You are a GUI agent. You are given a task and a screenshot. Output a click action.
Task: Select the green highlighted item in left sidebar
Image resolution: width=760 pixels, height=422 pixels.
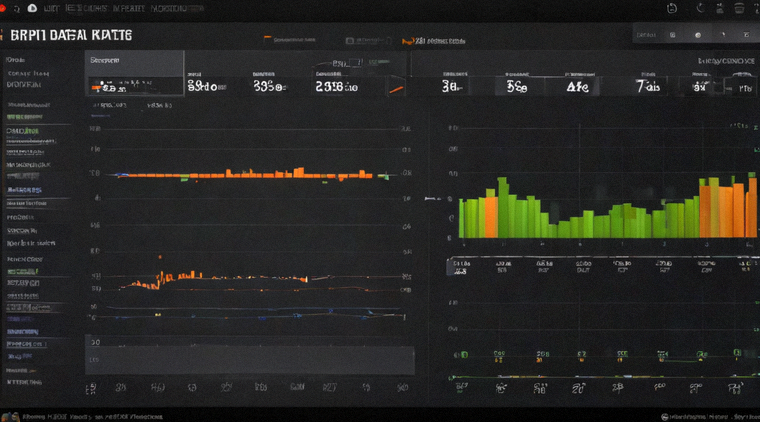click(24, 117)
